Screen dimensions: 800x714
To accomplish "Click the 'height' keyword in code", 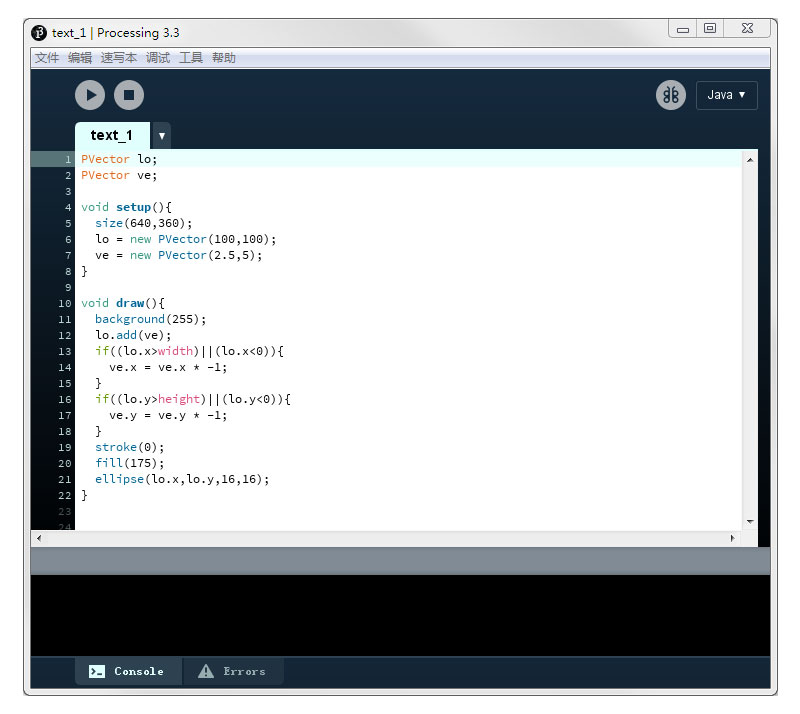I will (179, 399).
